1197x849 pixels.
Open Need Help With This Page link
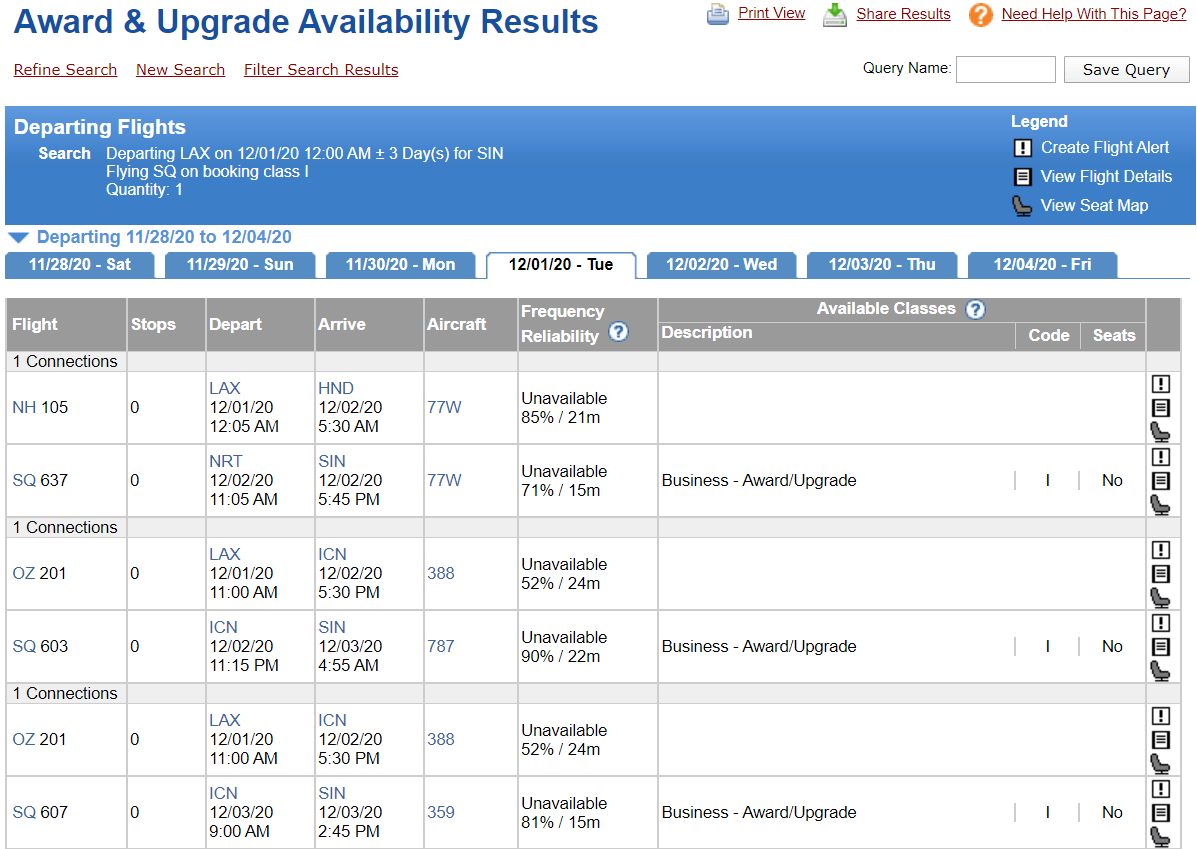click(1094, 14)
